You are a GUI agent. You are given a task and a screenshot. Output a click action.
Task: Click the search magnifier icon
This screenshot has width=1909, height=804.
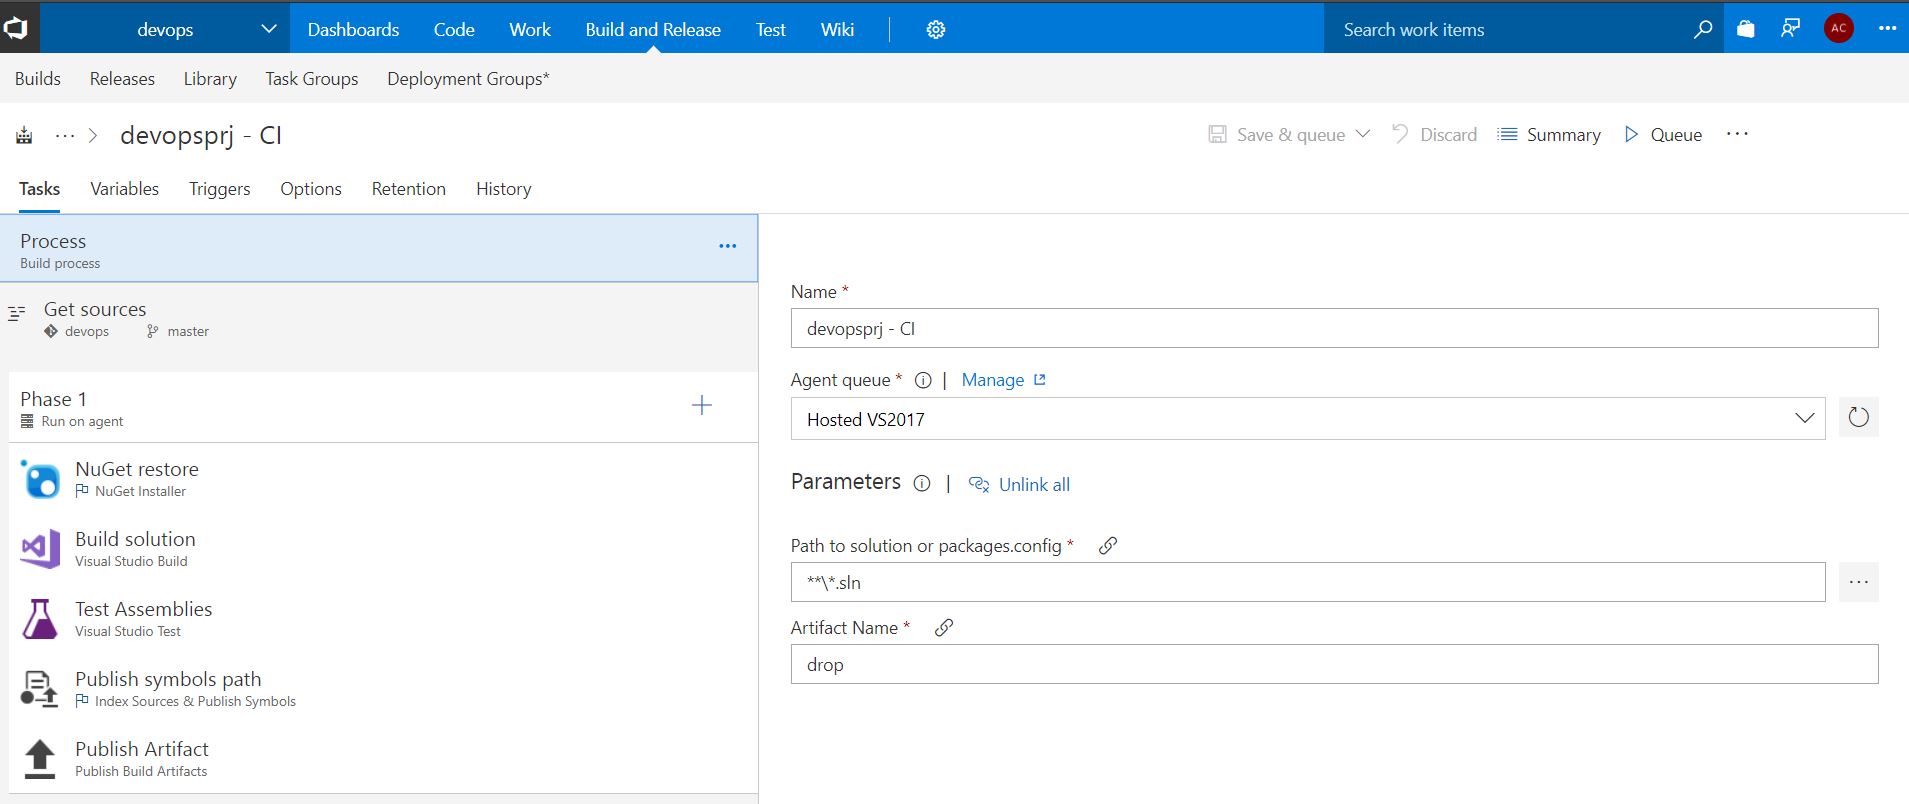(x=1702, y=30)
